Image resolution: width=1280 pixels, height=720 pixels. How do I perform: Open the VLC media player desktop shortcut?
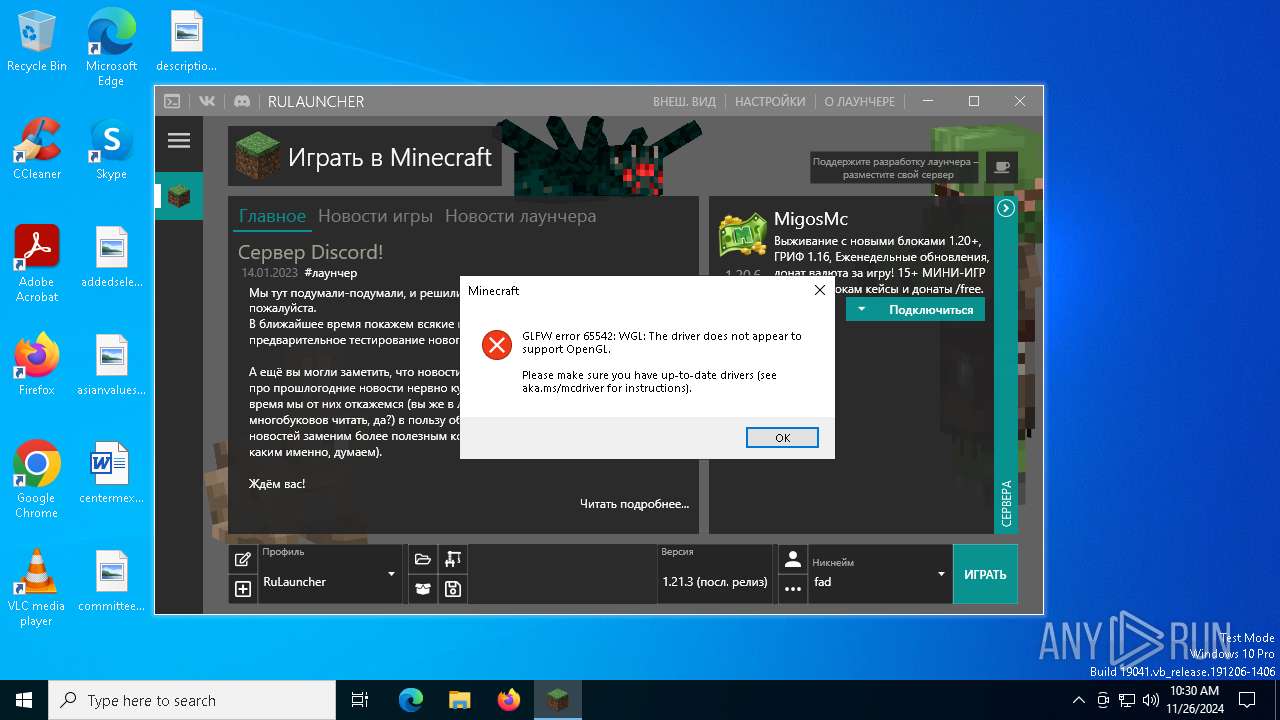coord(37,587)
